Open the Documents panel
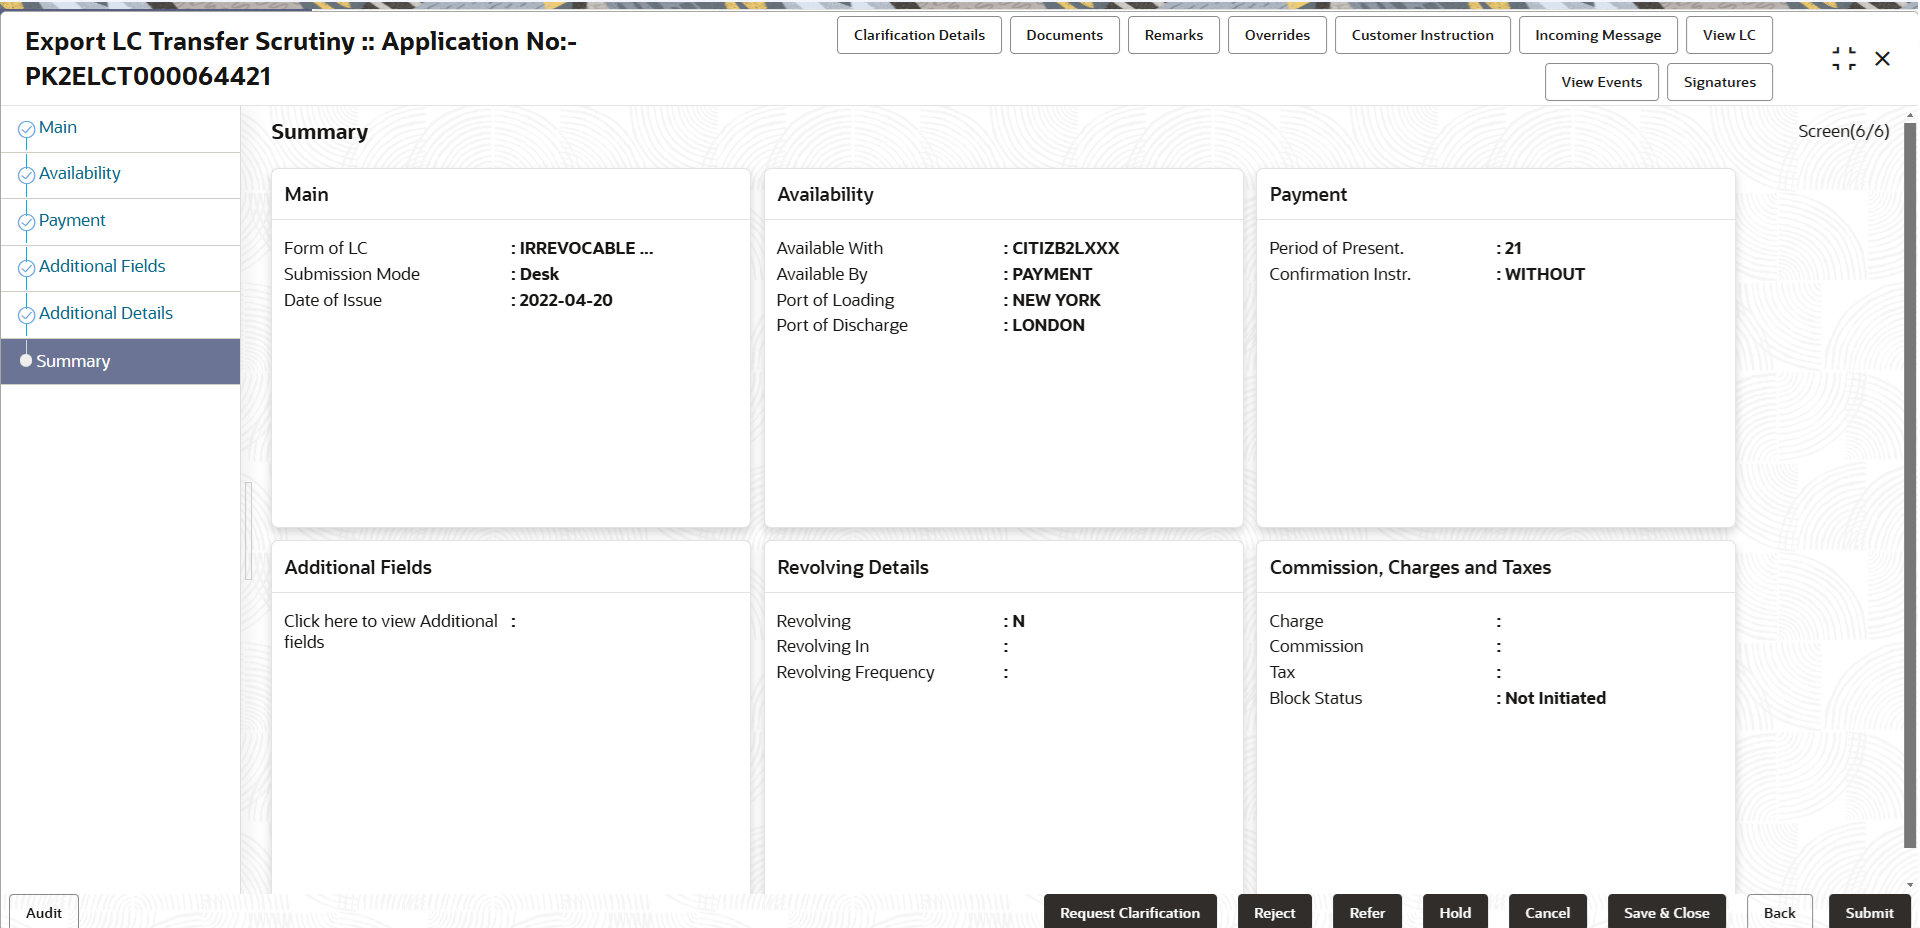Image resolution: width=1920 pixels, height=928 pixels. pyautogui.click(x=1064, y=35)
